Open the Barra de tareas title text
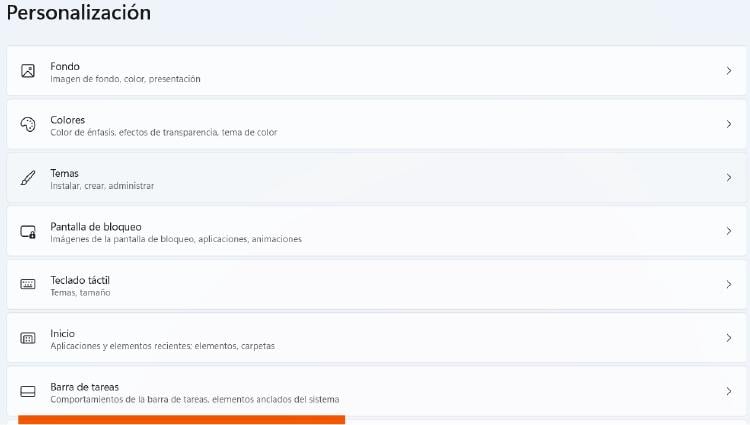The width and height of the screenshot is (750, 425). pos(85,386)
